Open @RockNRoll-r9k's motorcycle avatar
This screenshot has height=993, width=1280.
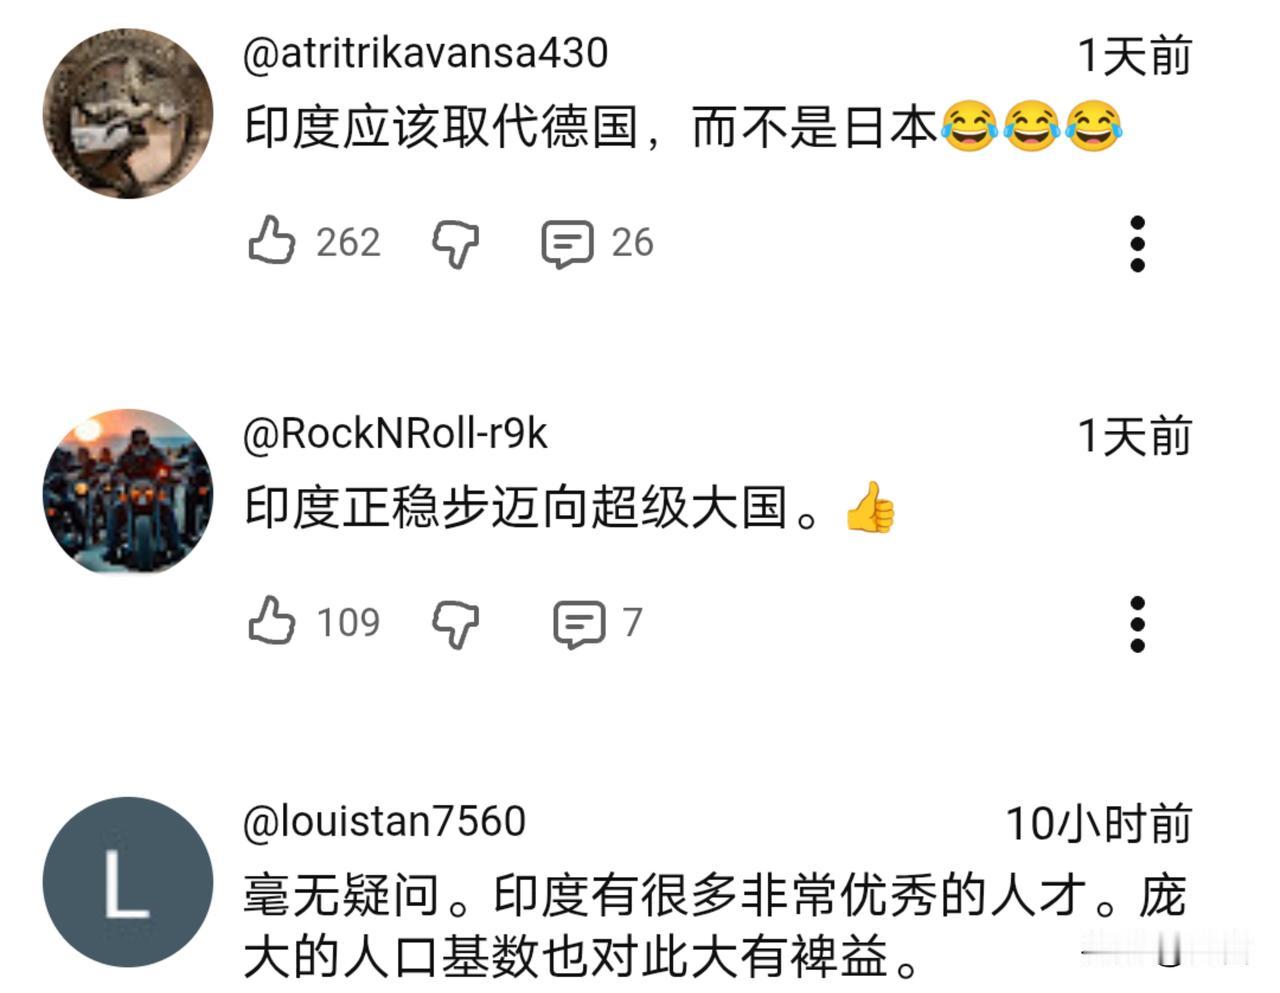click(x=128, y=493)
